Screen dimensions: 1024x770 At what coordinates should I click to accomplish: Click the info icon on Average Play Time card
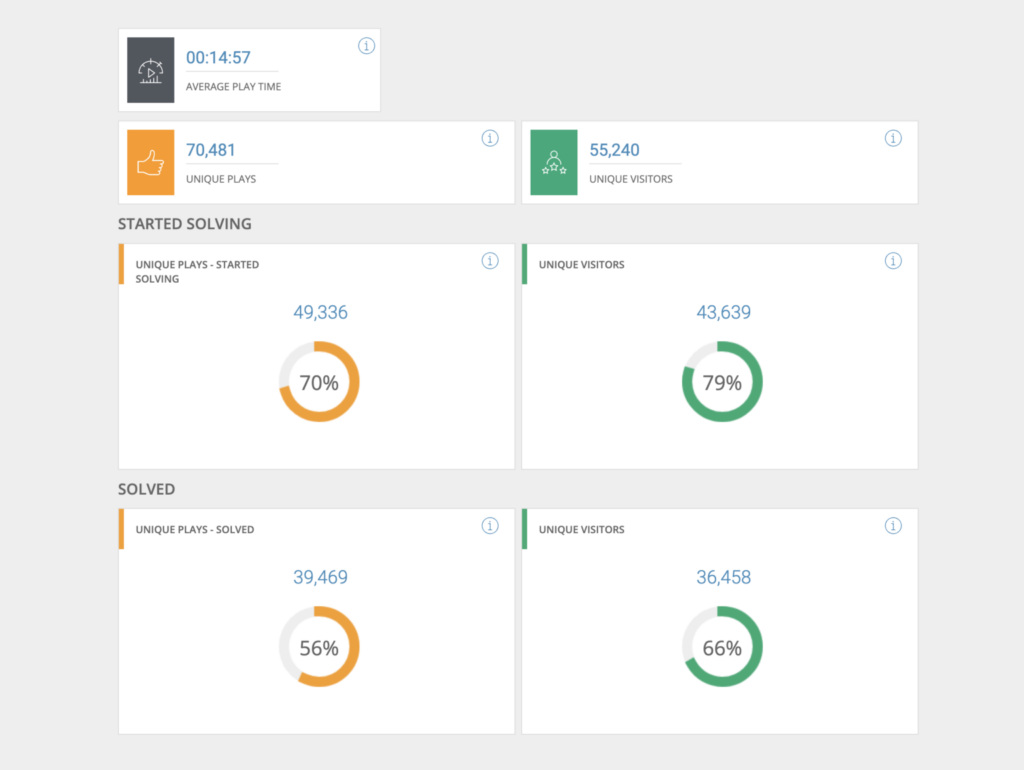click(x=366, y=46)
